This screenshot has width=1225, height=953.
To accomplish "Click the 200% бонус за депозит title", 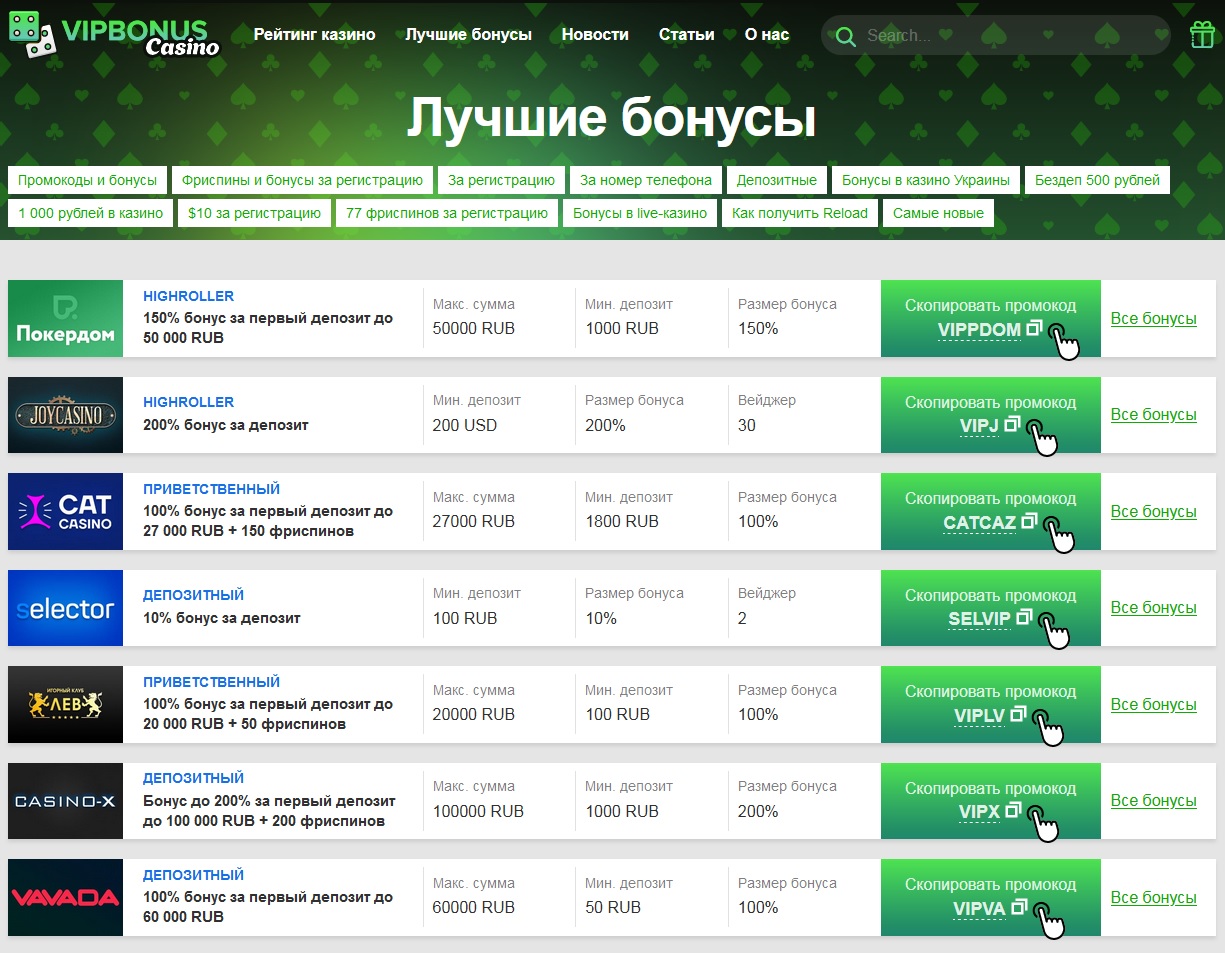I will tap(226, 425).
